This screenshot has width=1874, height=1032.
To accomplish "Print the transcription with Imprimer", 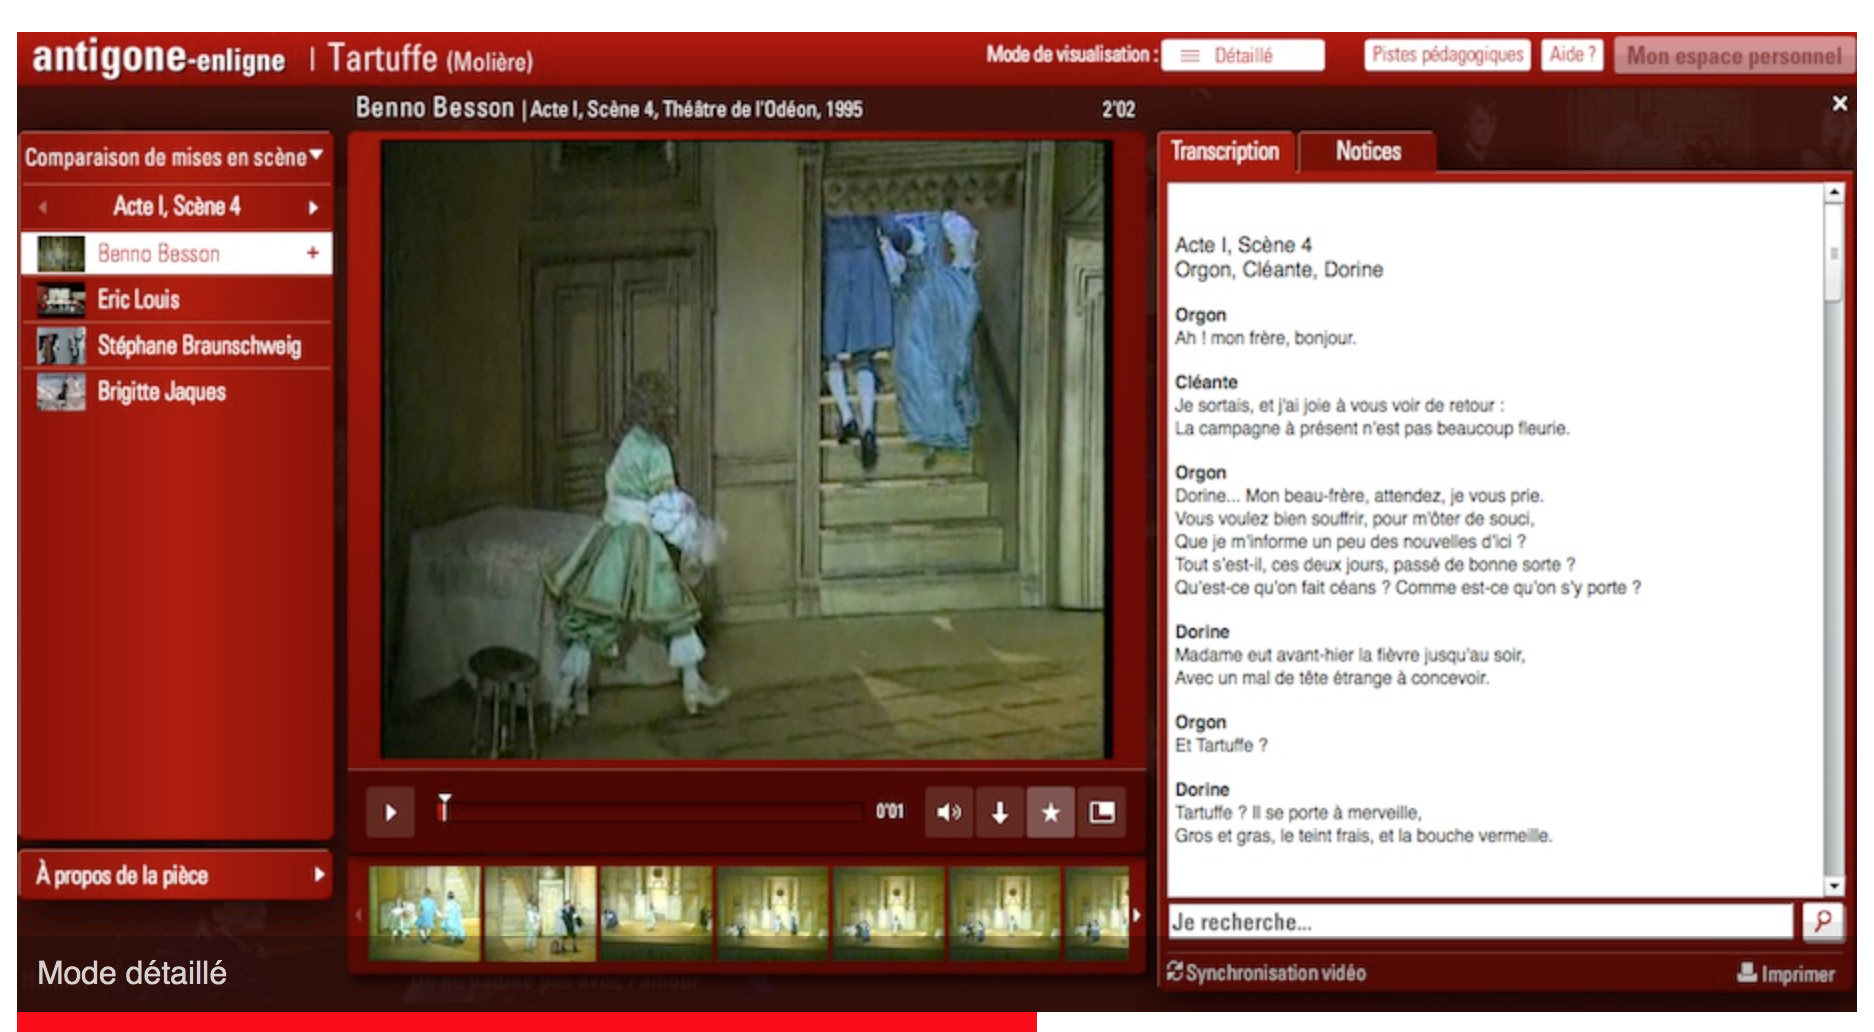I will pos(1786,973).
